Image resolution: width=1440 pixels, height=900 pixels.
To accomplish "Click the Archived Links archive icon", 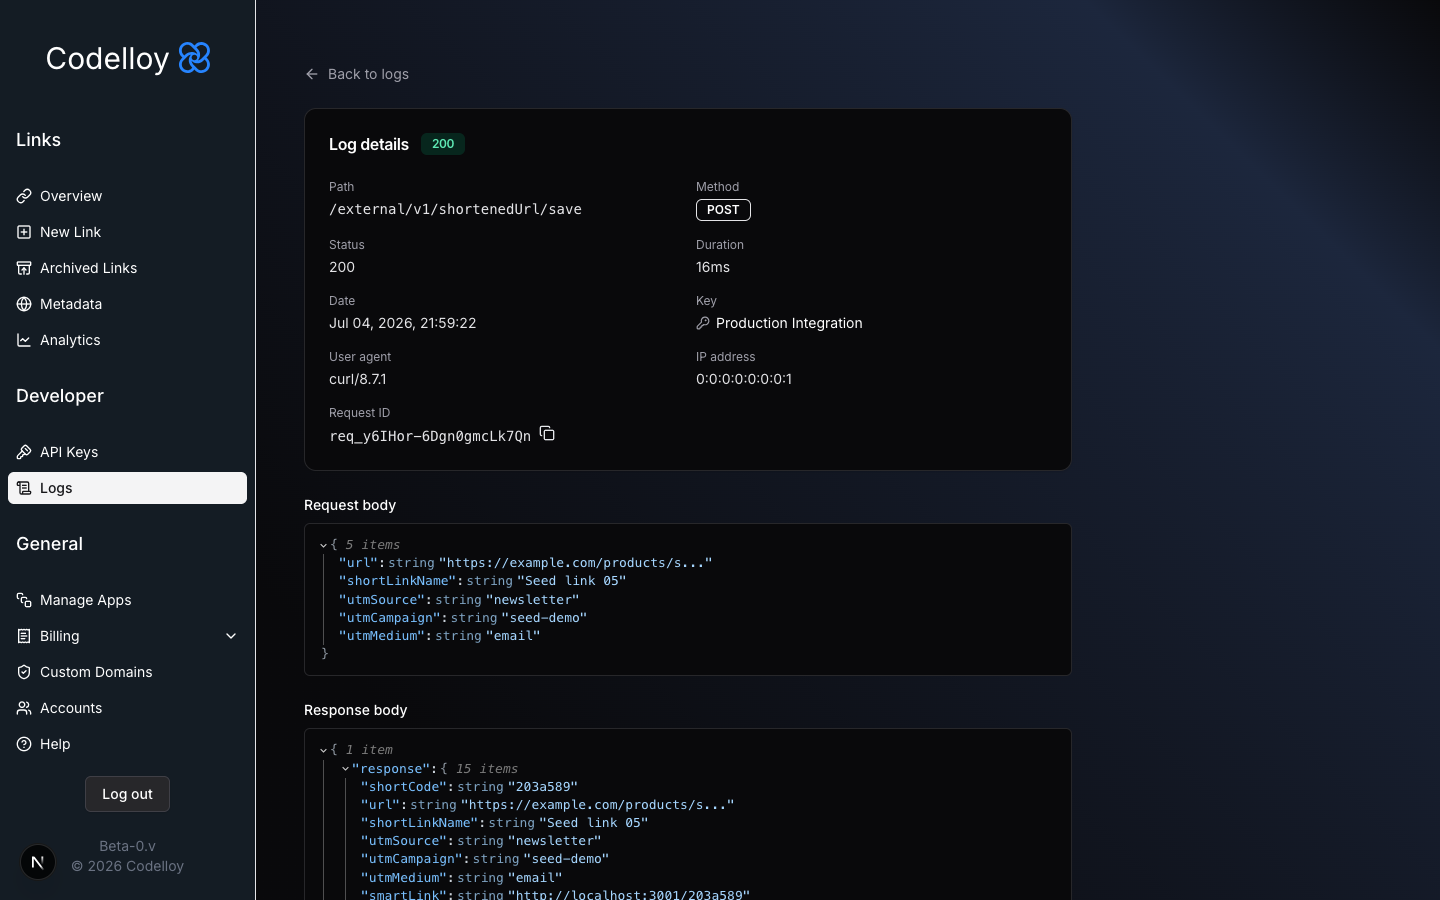I will click(x=24, y=268).
